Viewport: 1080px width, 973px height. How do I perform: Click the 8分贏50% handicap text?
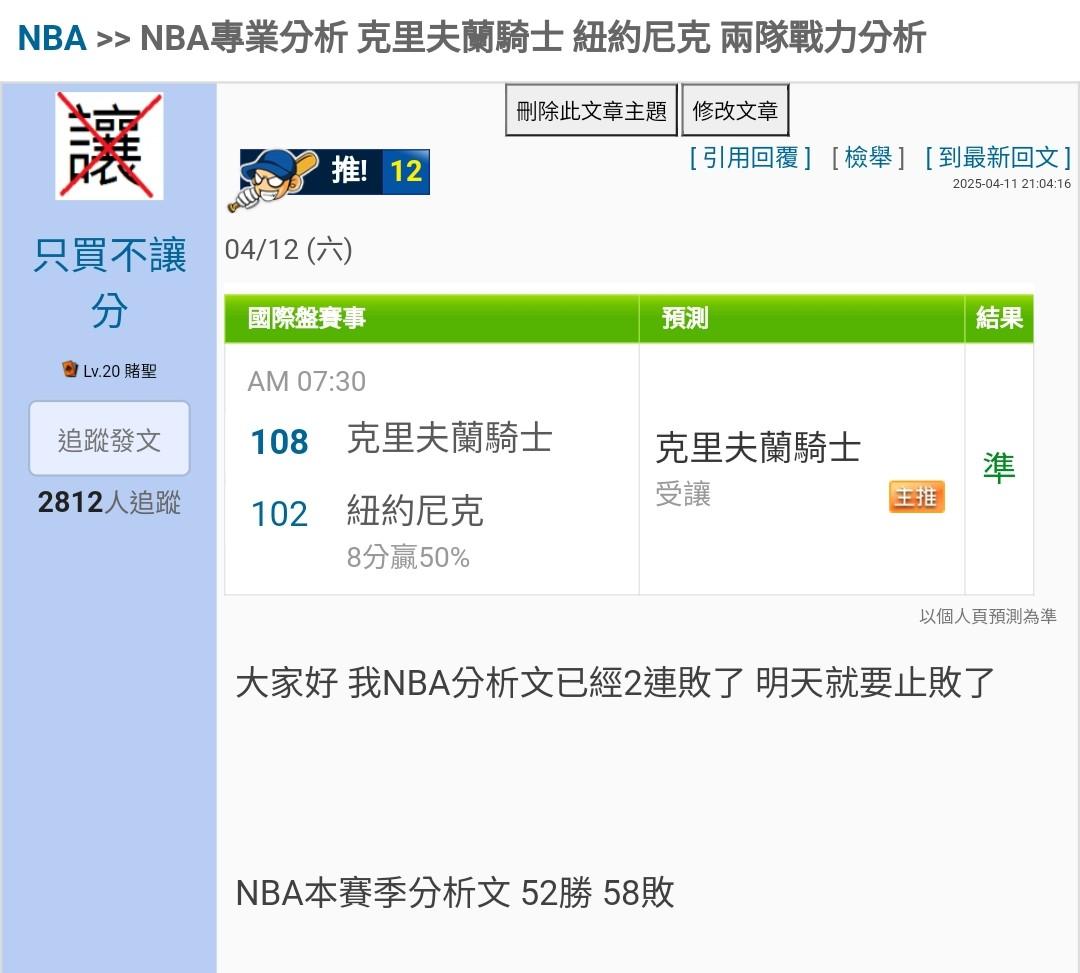coord(408,557)
